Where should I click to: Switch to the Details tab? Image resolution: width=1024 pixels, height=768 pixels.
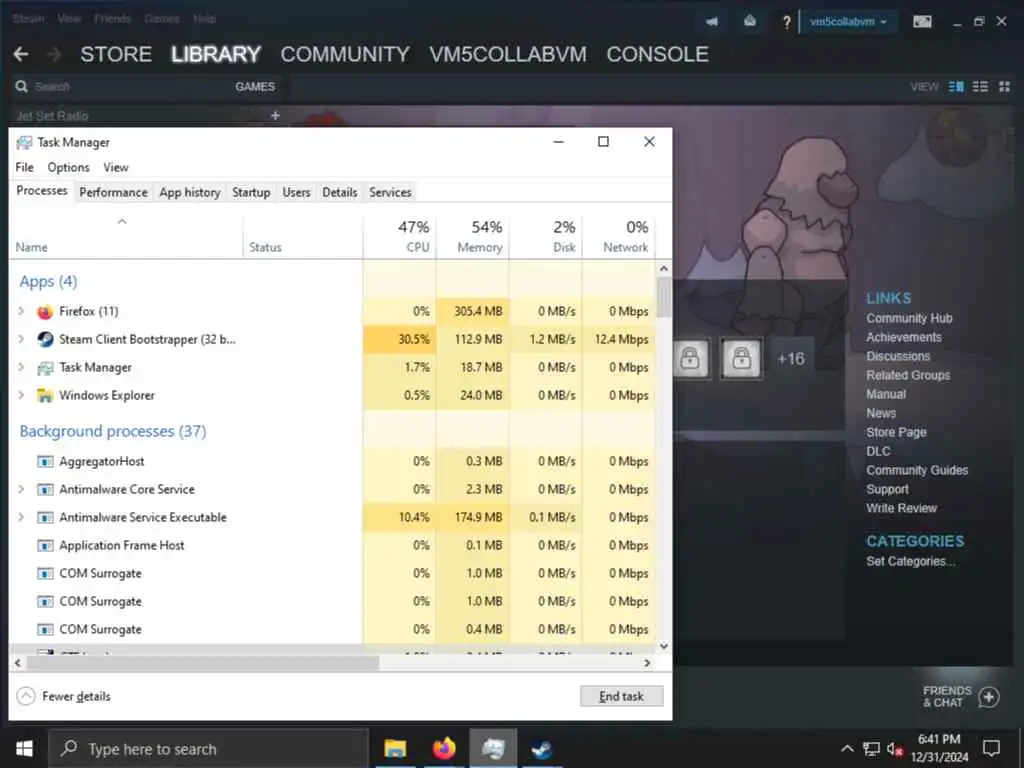(340, 193)
